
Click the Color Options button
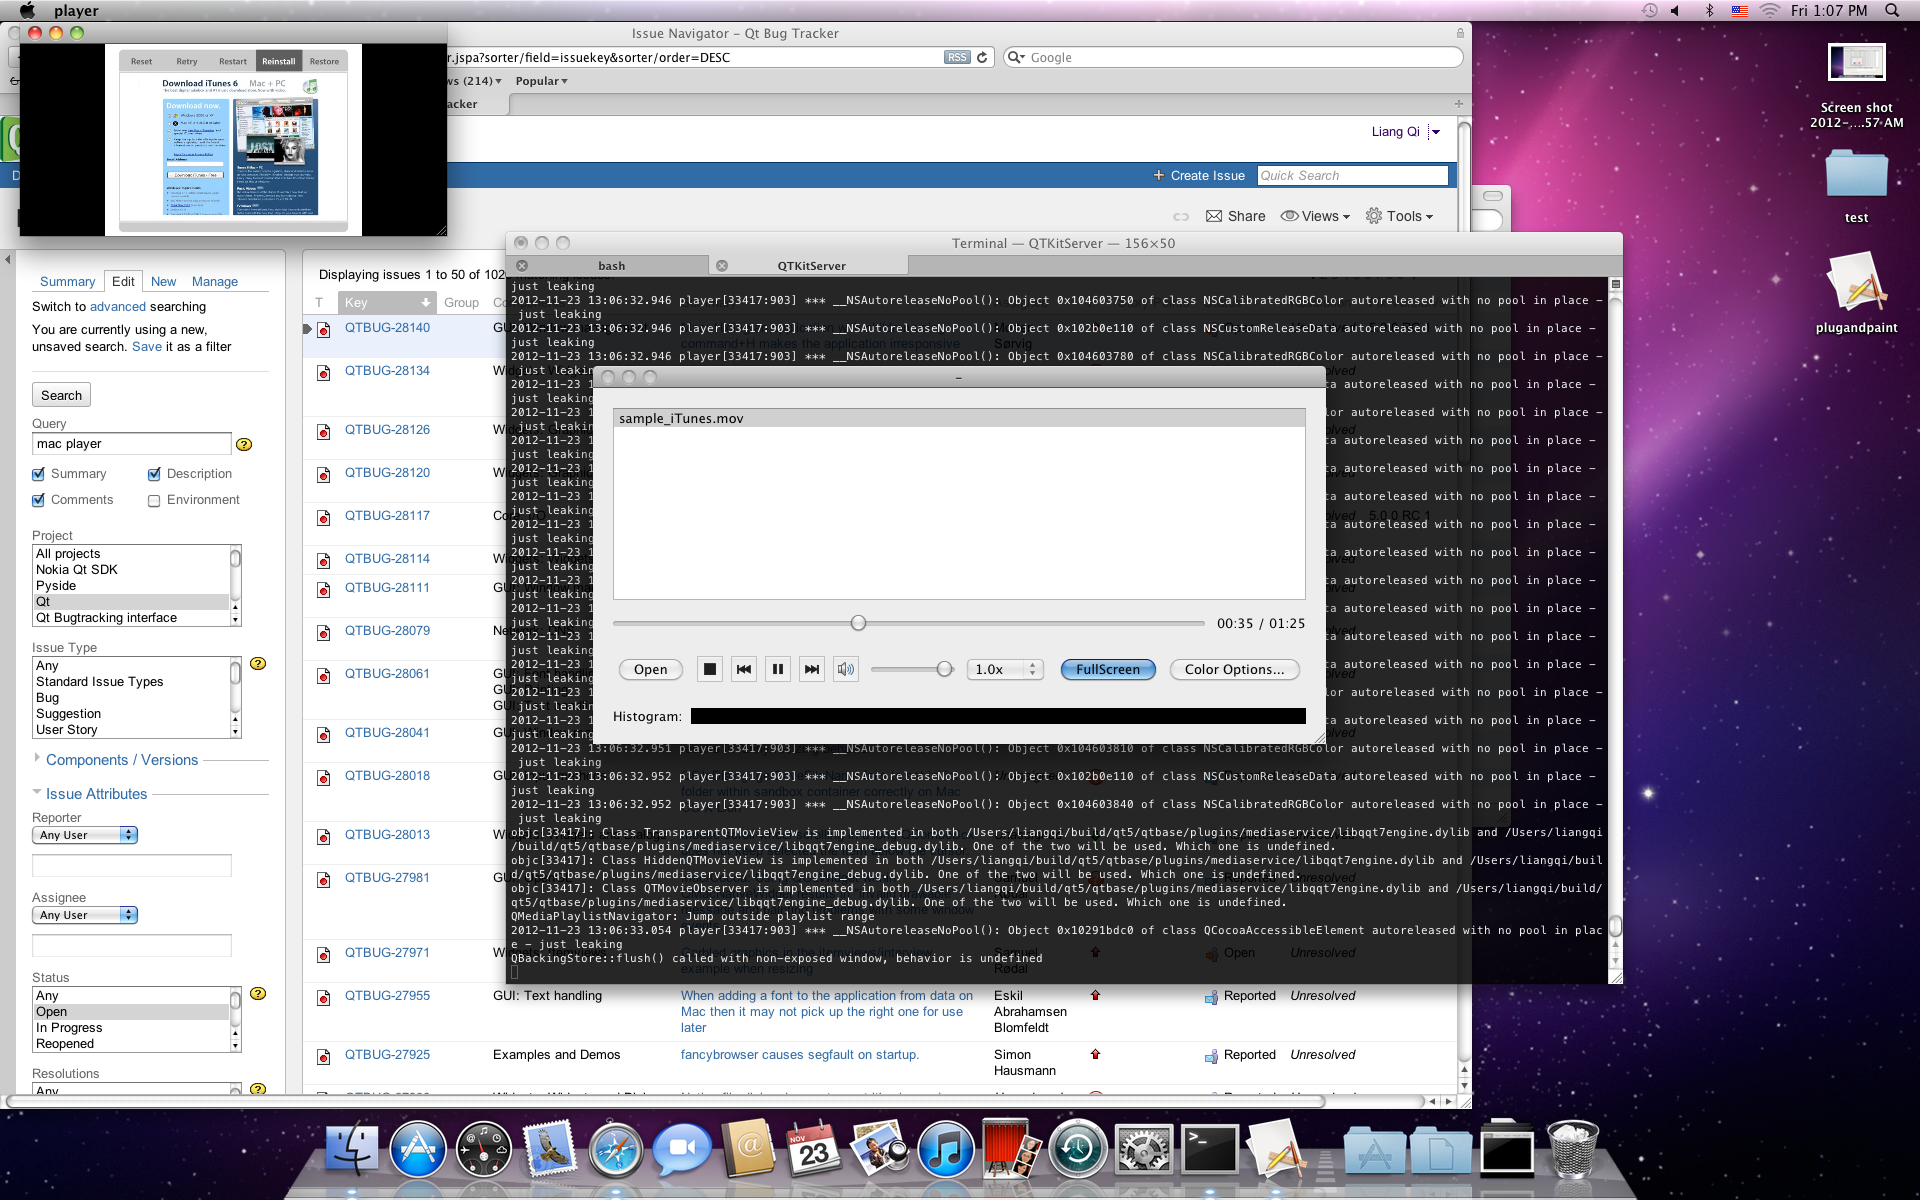pyautogui.click(x=1234, y=669)
